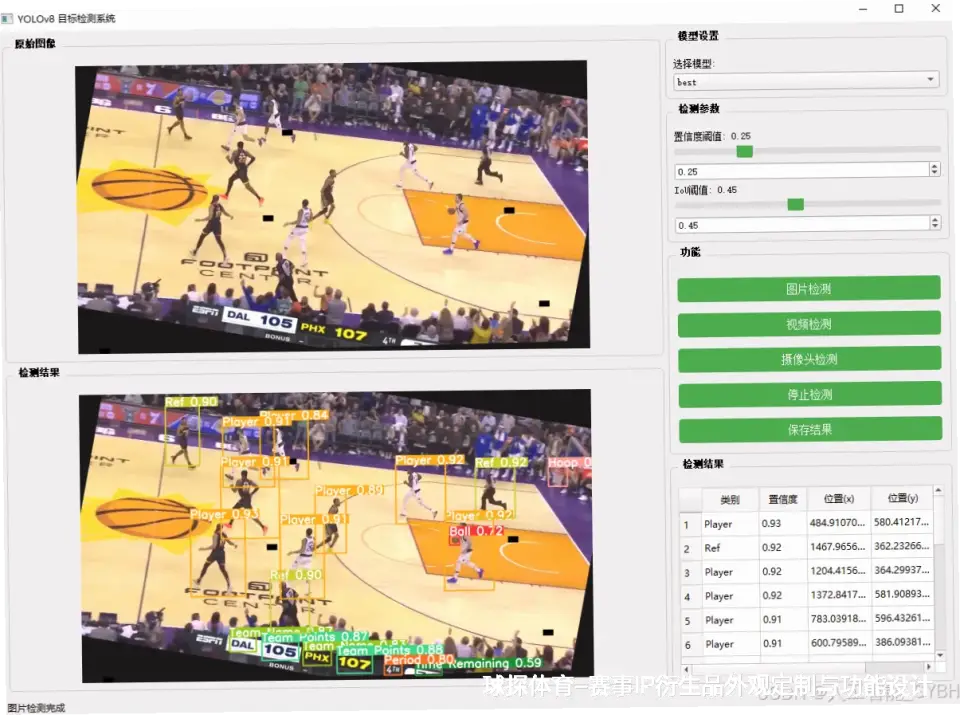The image size is (960, 715).
Task: Increase confidence threshold with up arrow
Action: pyautogui.click(x=934, y=167)
